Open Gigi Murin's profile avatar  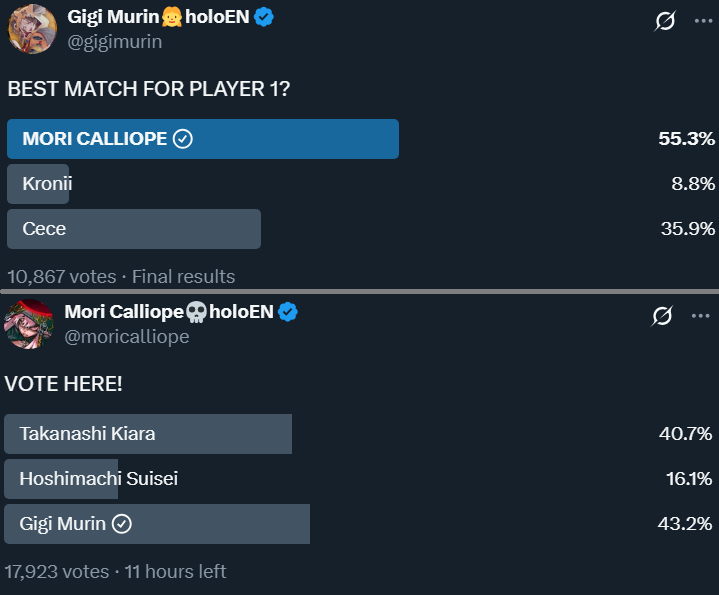click(x=32, y=28)
